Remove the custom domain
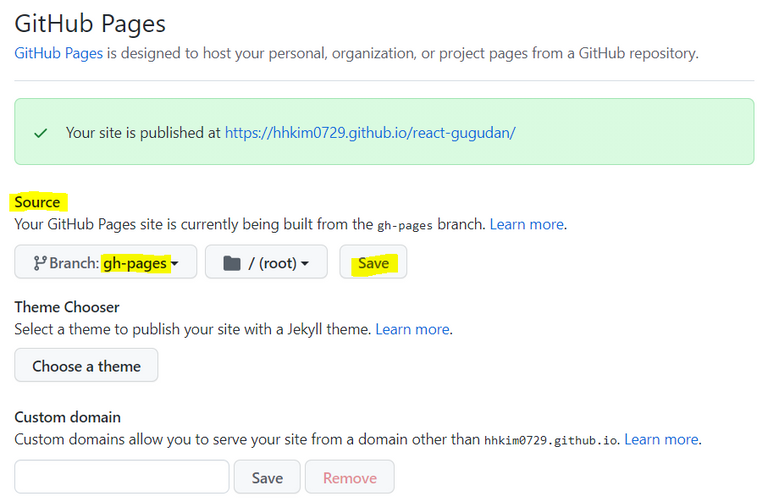This screenshot has width=768, height=501. (x=350, y=477)
